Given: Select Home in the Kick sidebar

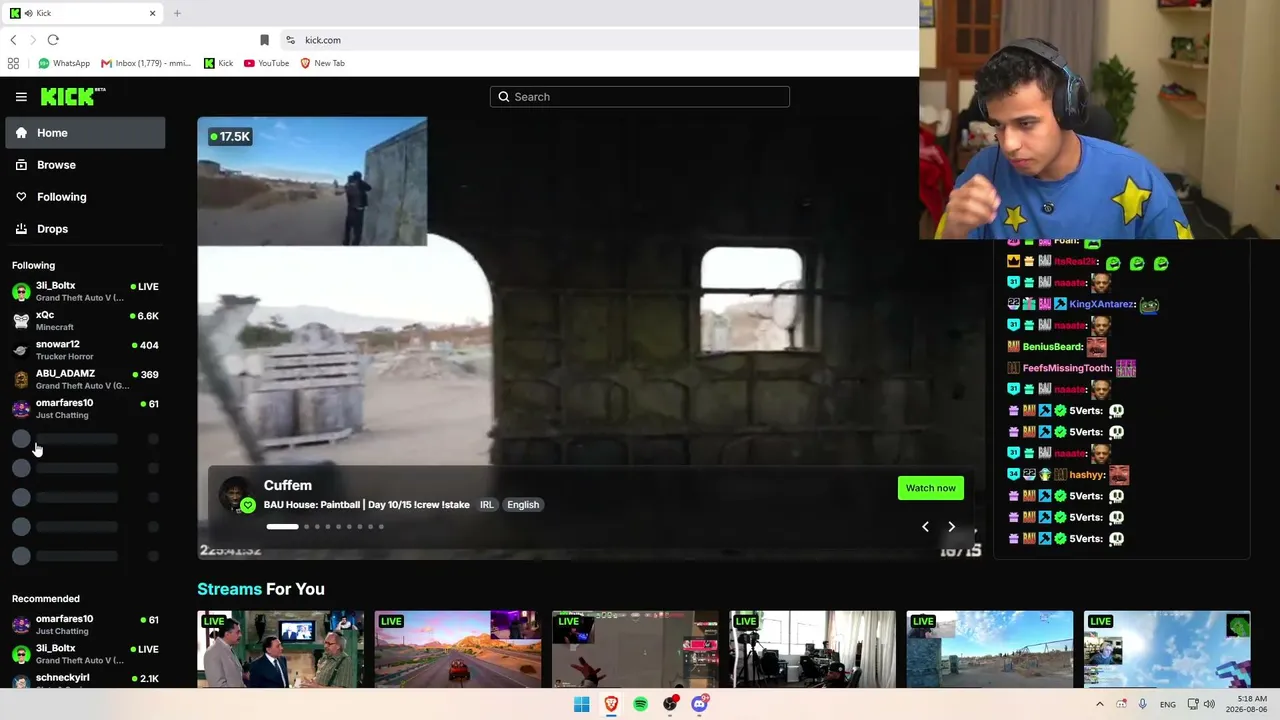Looking at the screenshot, I should click(85, 133).
